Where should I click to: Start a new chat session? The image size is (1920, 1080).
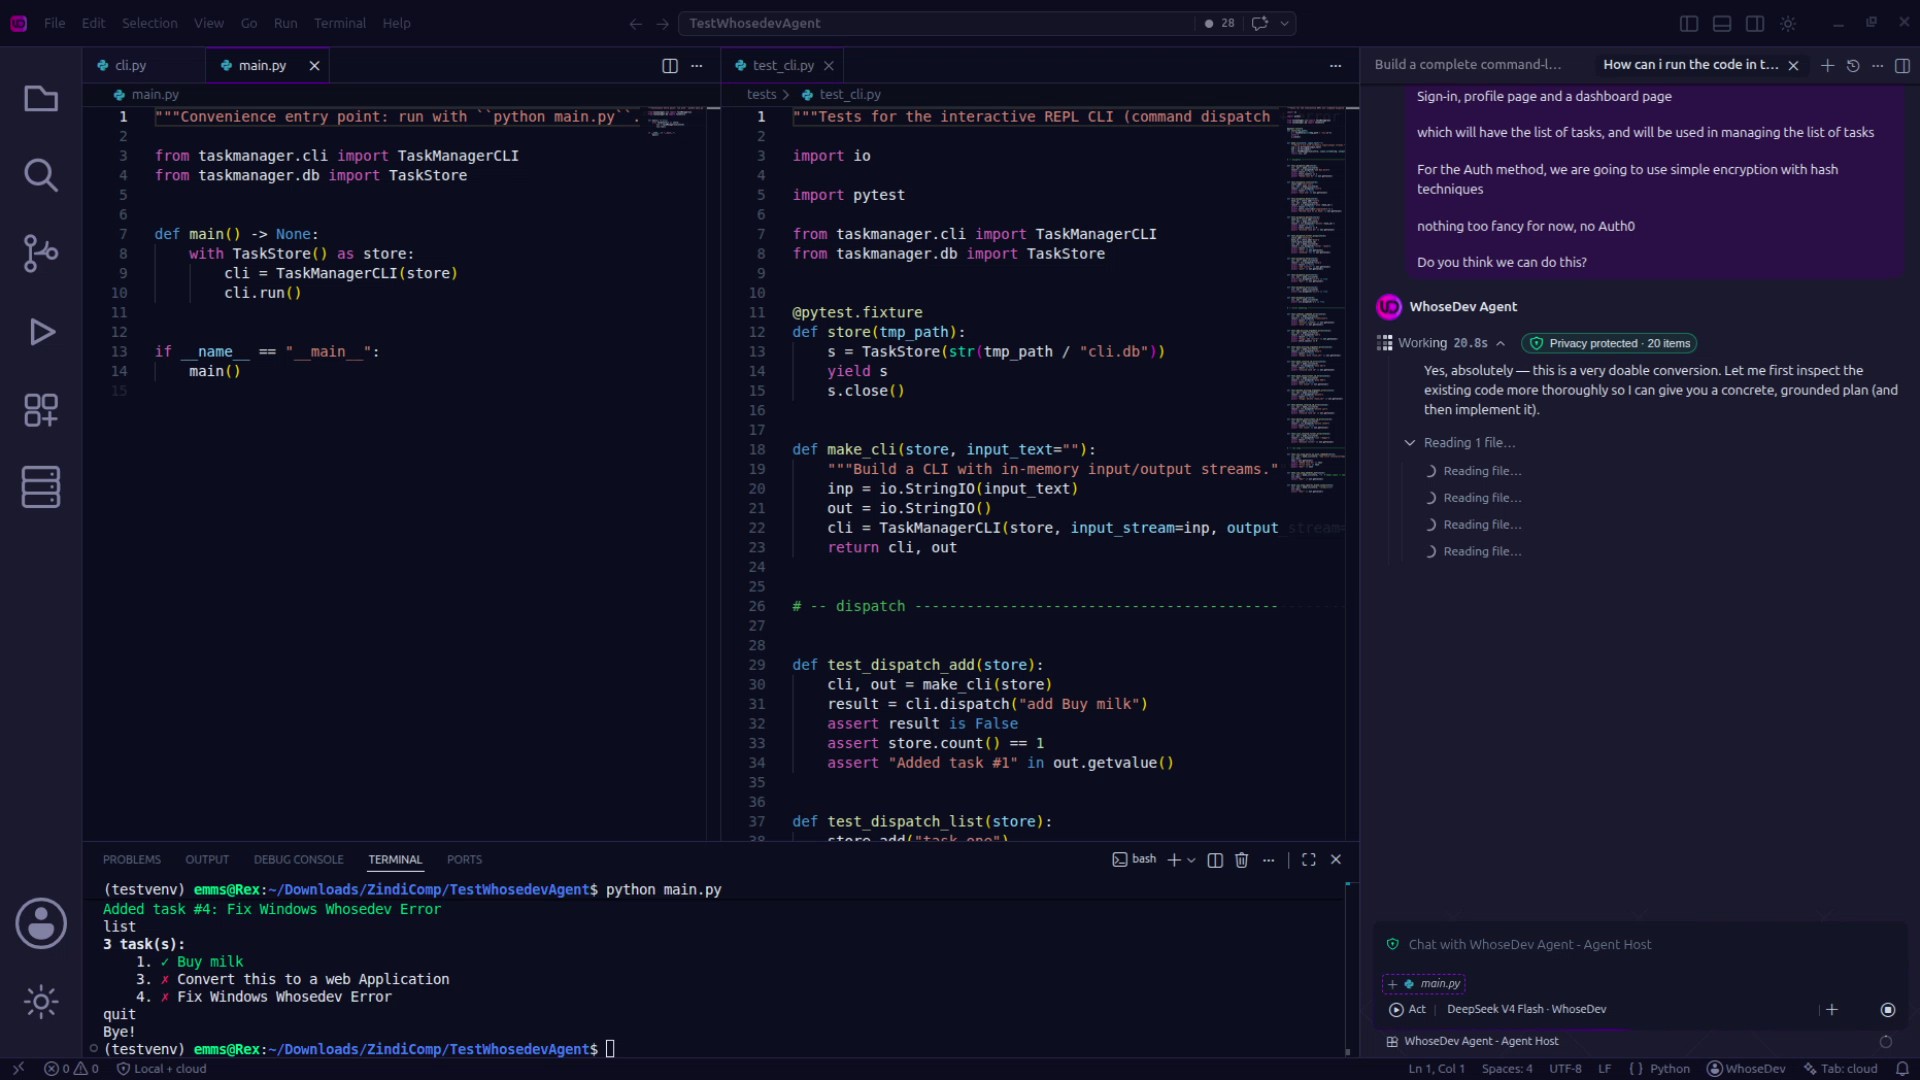coord(1827,65)
